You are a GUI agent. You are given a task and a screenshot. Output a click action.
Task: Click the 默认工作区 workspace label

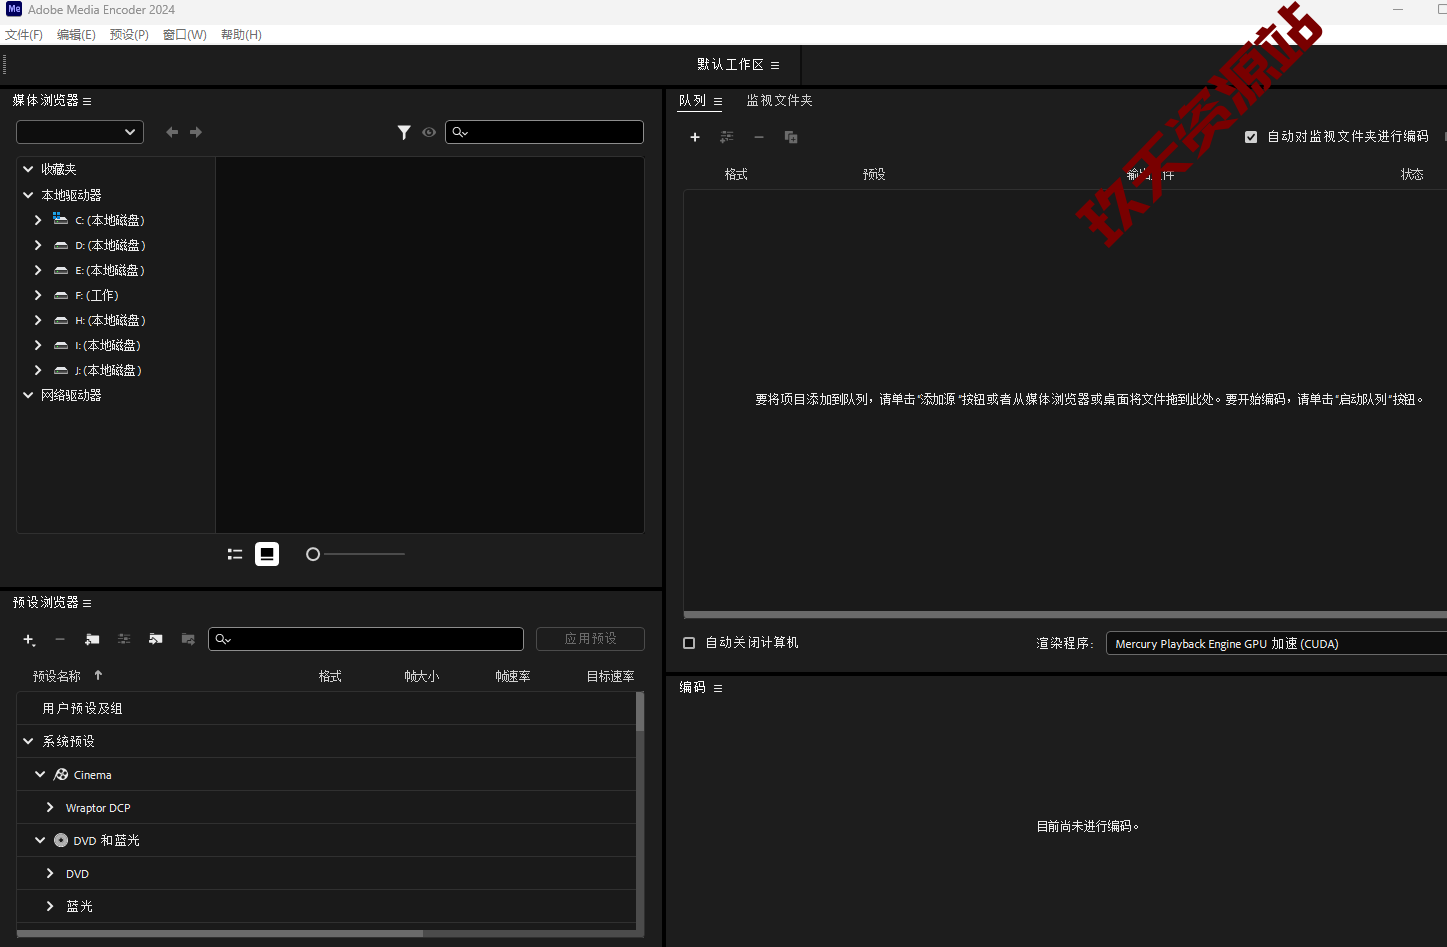(730, 65)
